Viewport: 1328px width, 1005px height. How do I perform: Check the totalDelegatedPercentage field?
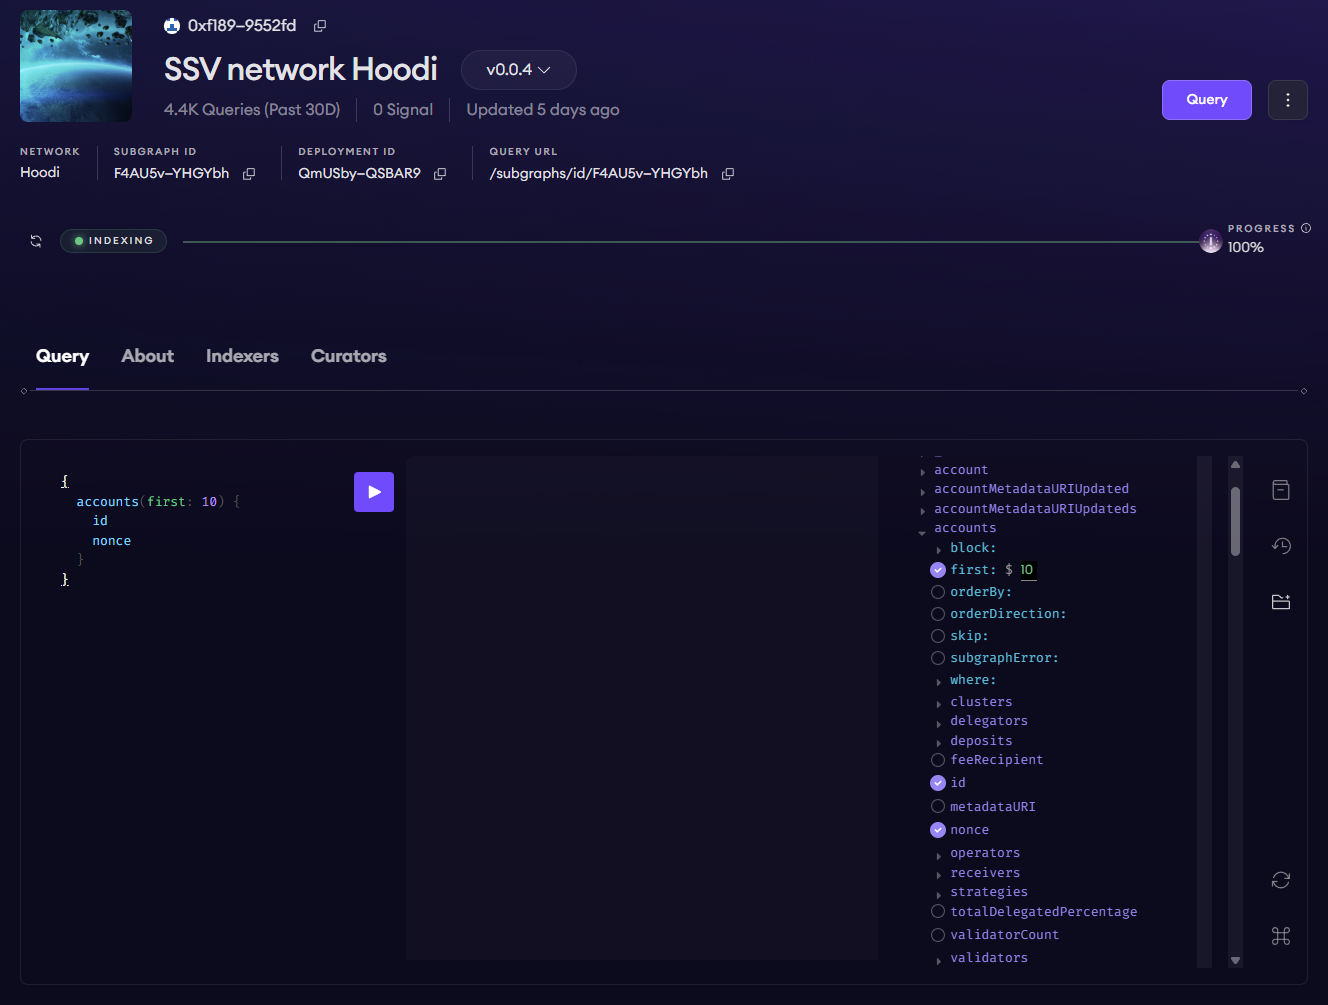[938, 911]
